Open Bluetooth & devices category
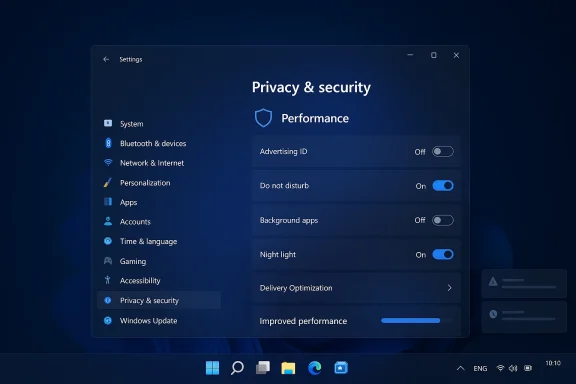The width and height of the screenshot is (576, 384). coord(159,143)
